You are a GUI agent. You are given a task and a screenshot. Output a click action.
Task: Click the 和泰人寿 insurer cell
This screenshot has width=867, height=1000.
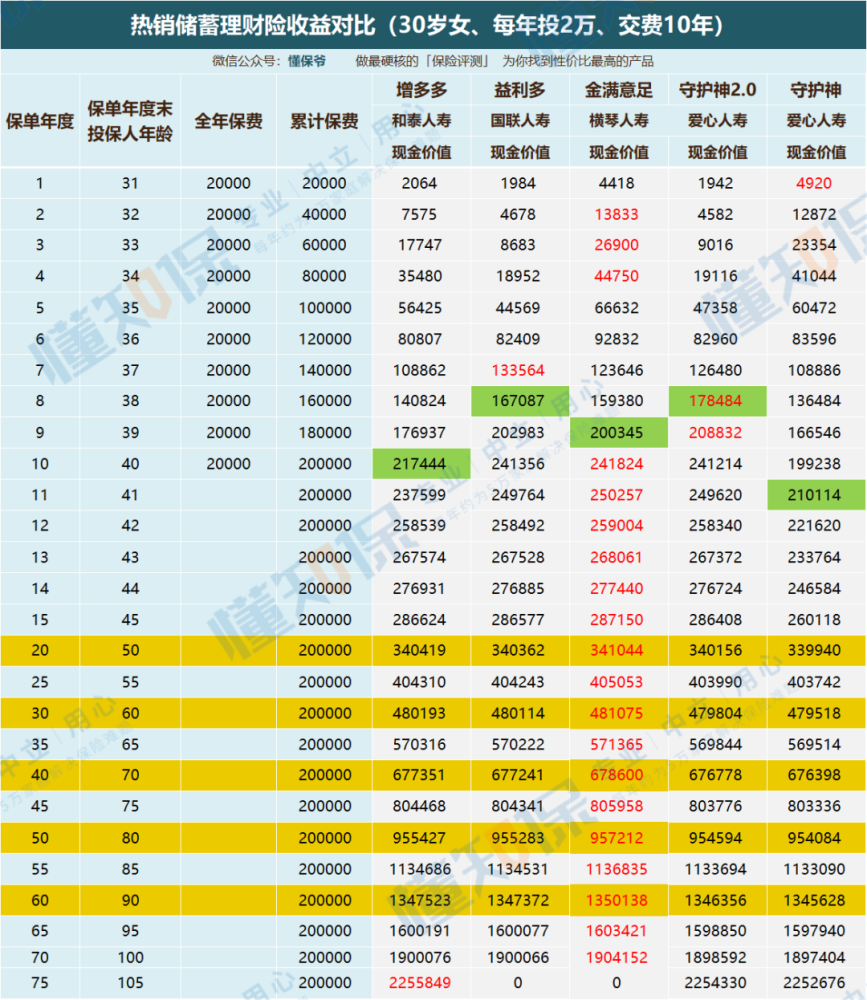click(x=421, y=121)
